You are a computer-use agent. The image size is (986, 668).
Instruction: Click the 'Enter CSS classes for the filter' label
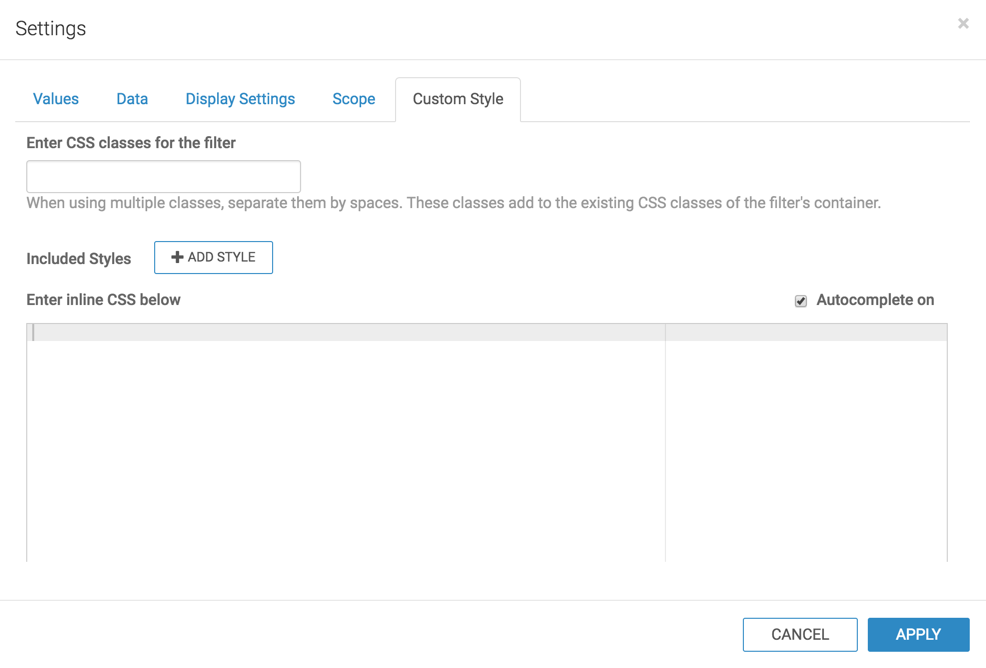pos(131,143)
